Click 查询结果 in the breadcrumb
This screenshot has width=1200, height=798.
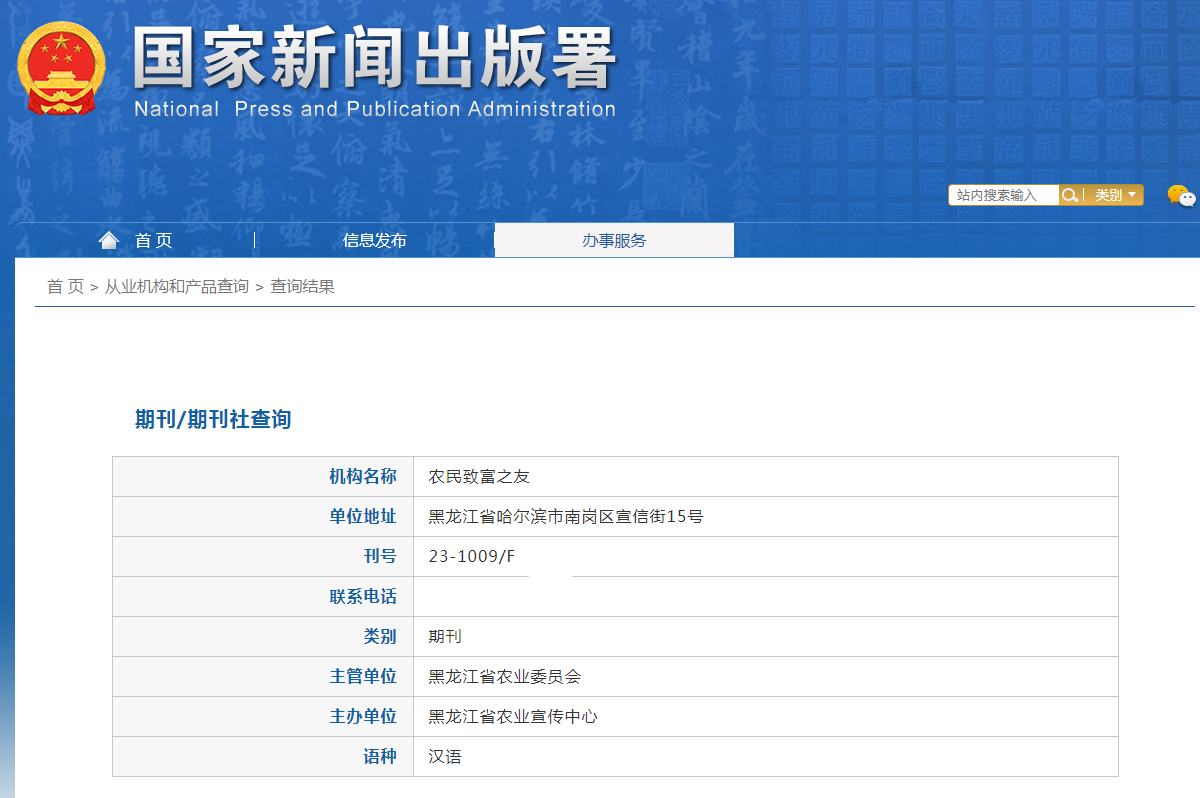click(302, 287)
